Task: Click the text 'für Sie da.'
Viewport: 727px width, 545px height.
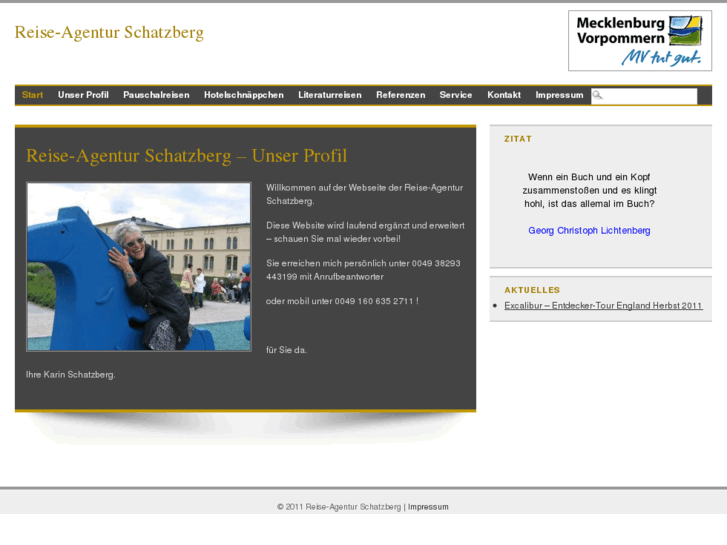Action: coord(286,350)
